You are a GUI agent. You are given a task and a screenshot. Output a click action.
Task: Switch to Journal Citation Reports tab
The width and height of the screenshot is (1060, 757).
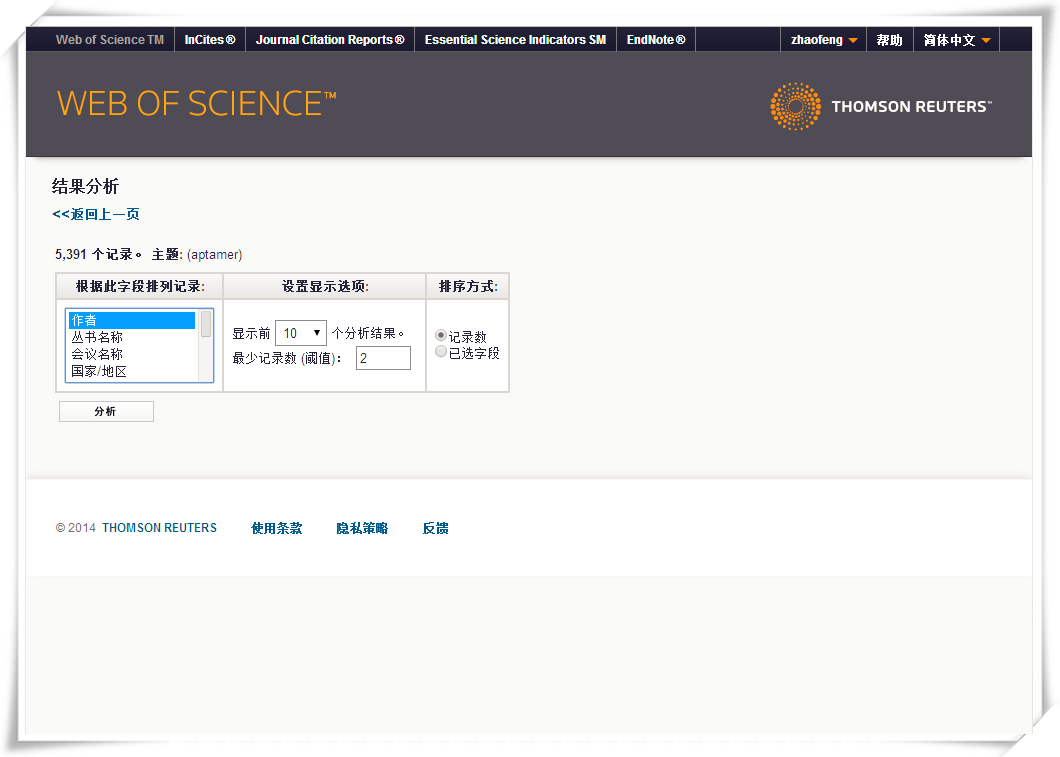330,40
